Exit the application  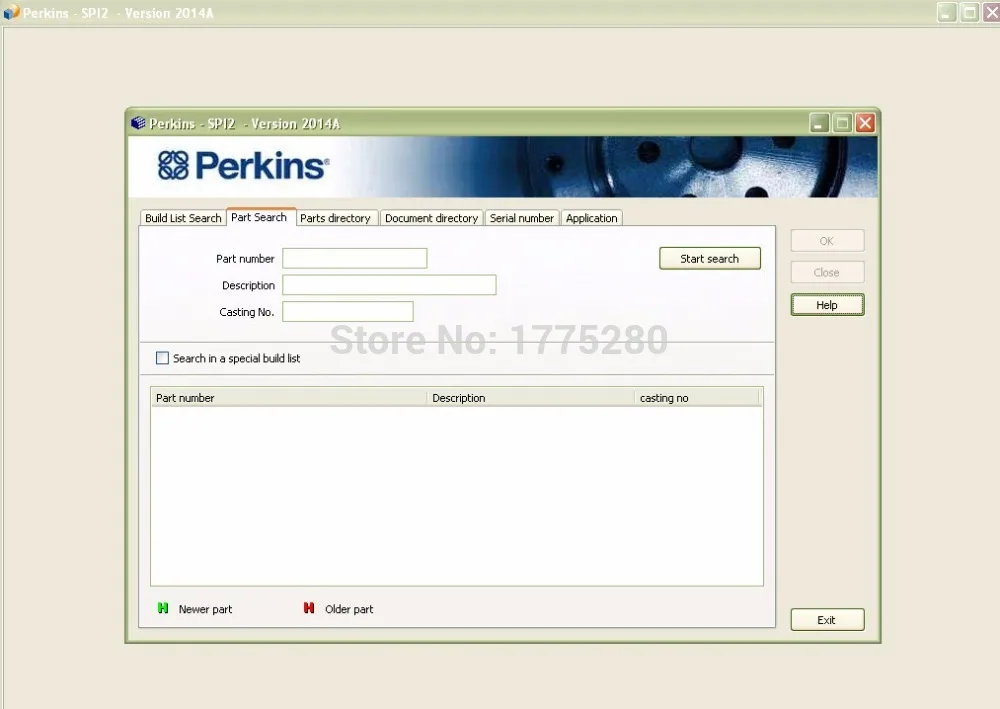click(827, 620)
